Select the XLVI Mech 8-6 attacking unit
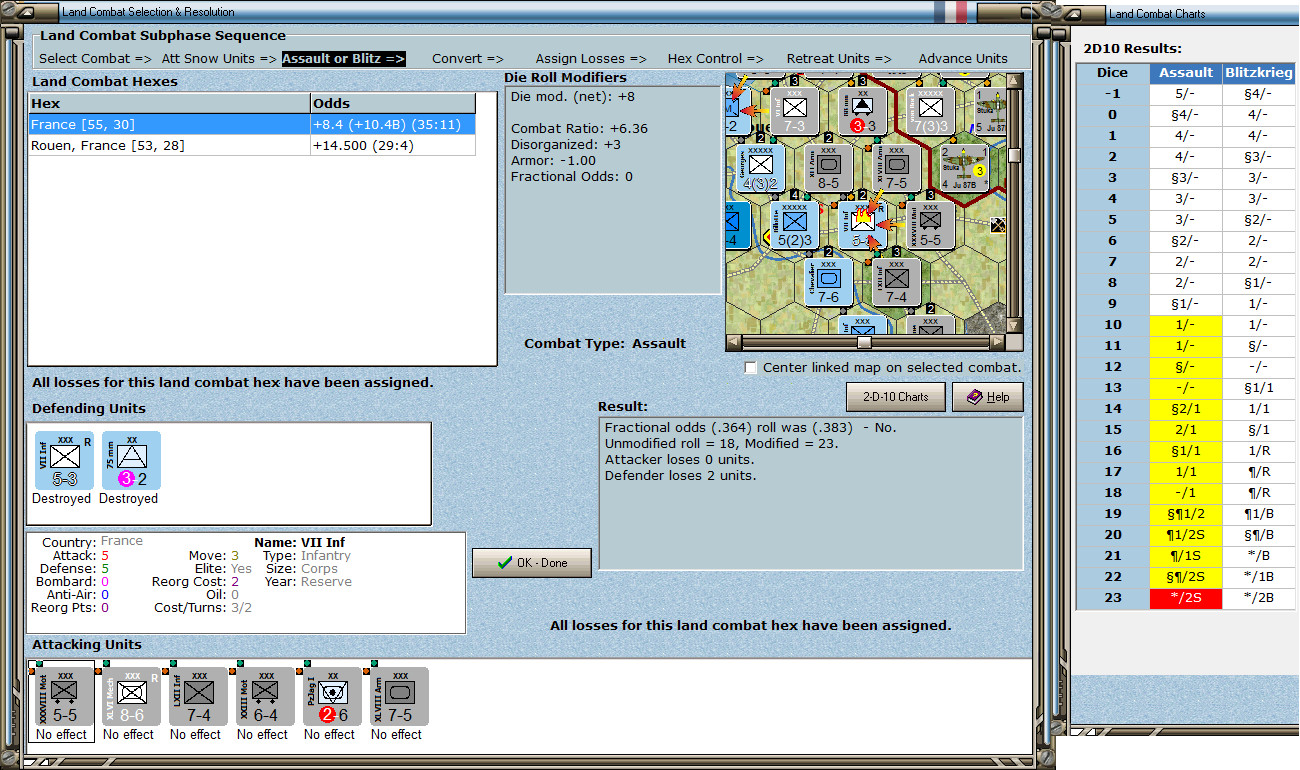This screenshot has height=770, width=1300. click(132, 696)
